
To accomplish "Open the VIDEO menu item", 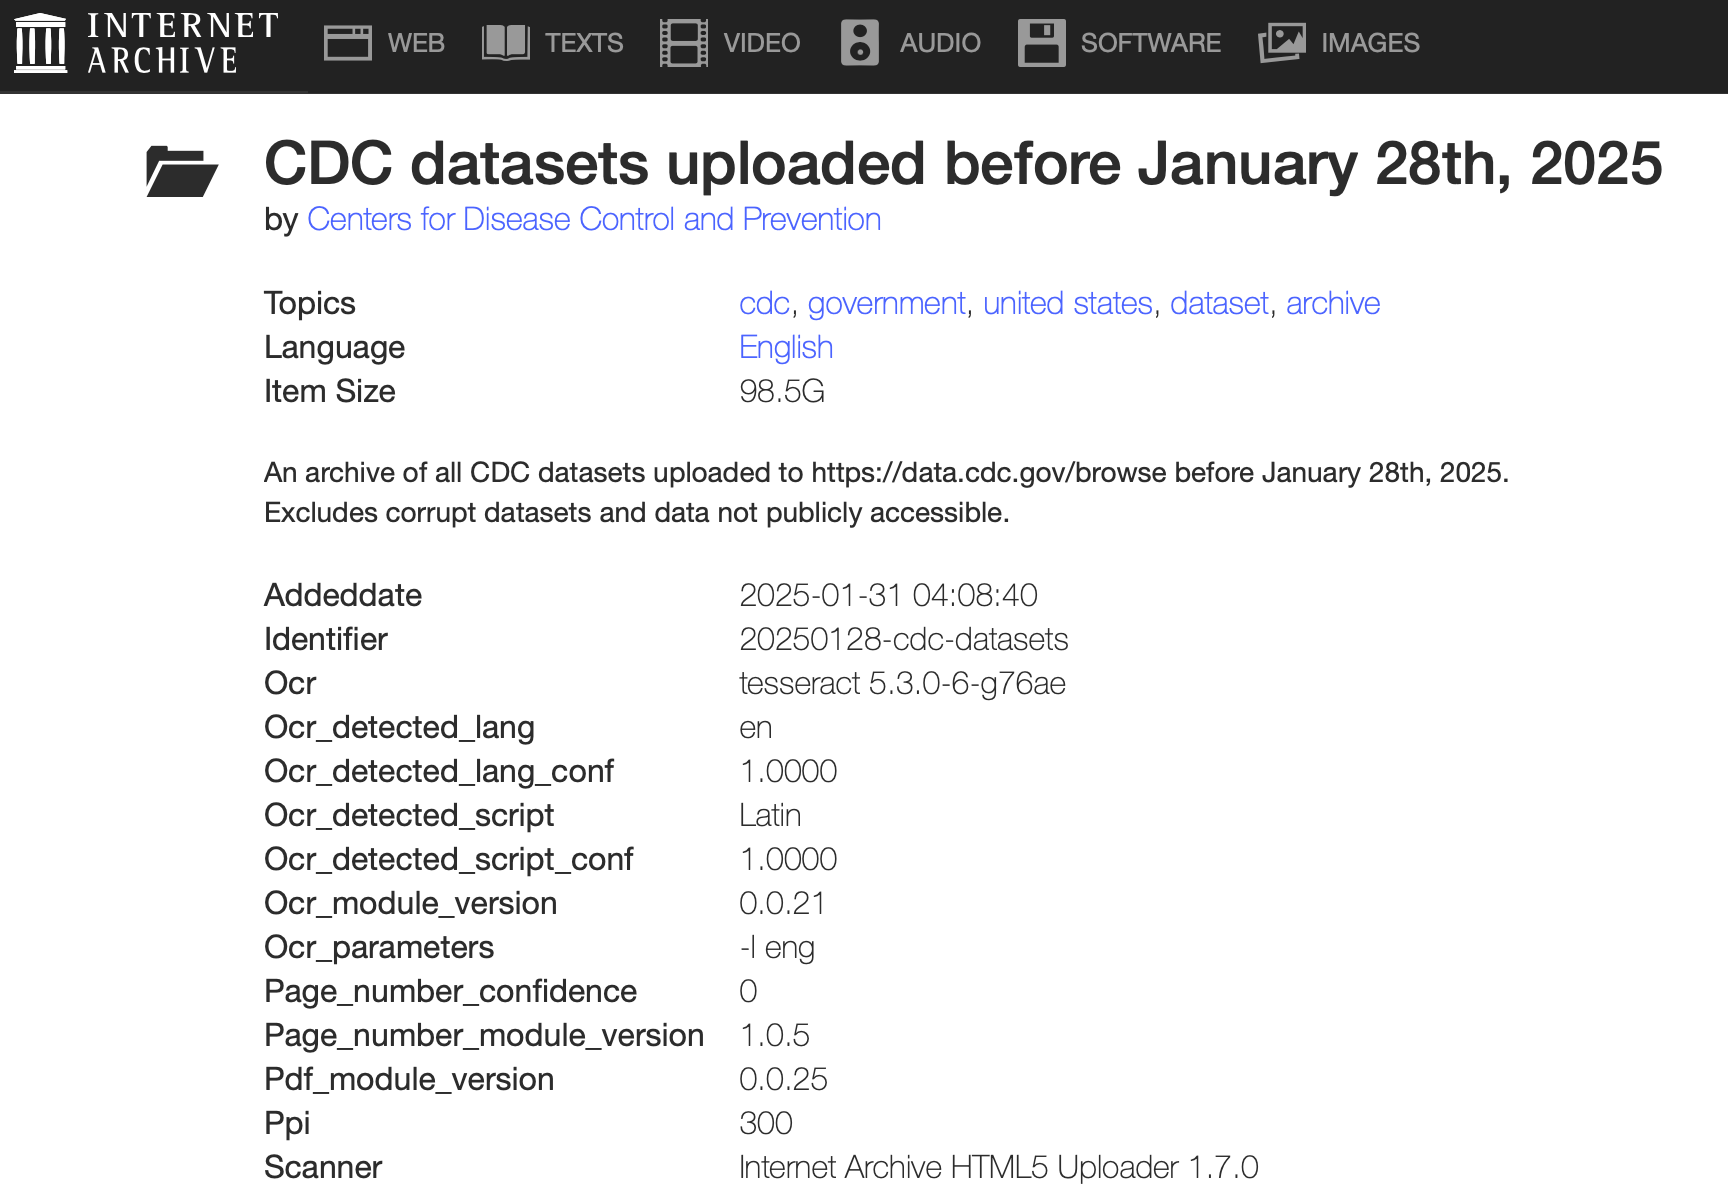I will (761, 43).
